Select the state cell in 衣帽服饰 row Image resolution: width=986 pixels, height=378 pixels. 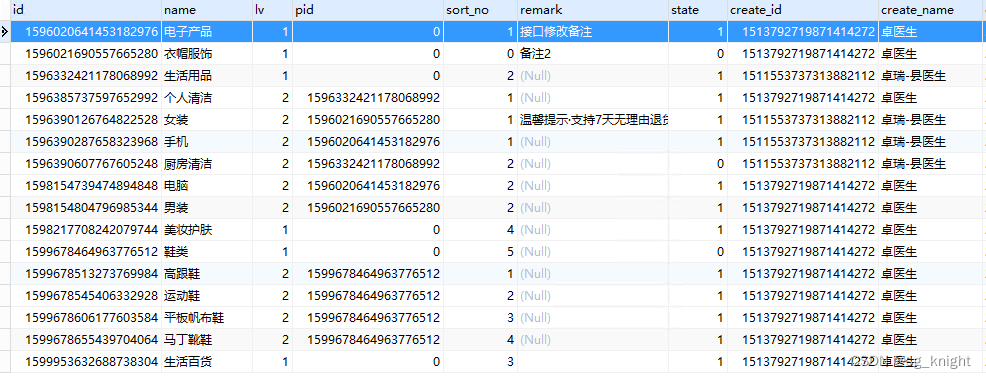pyautogui.click(x=698, y=53)
